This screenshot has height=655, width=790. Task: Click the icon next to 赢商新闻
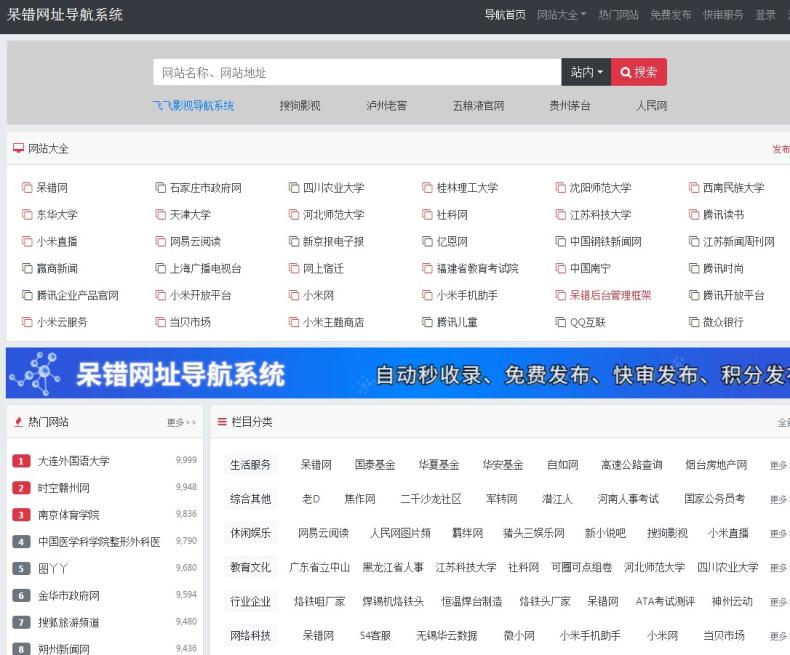point(27,268)
